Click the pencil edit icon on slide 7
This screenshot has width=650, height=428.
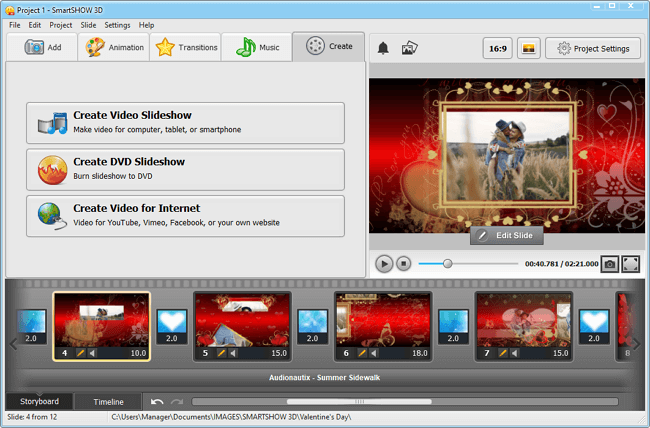coord(502,353)
